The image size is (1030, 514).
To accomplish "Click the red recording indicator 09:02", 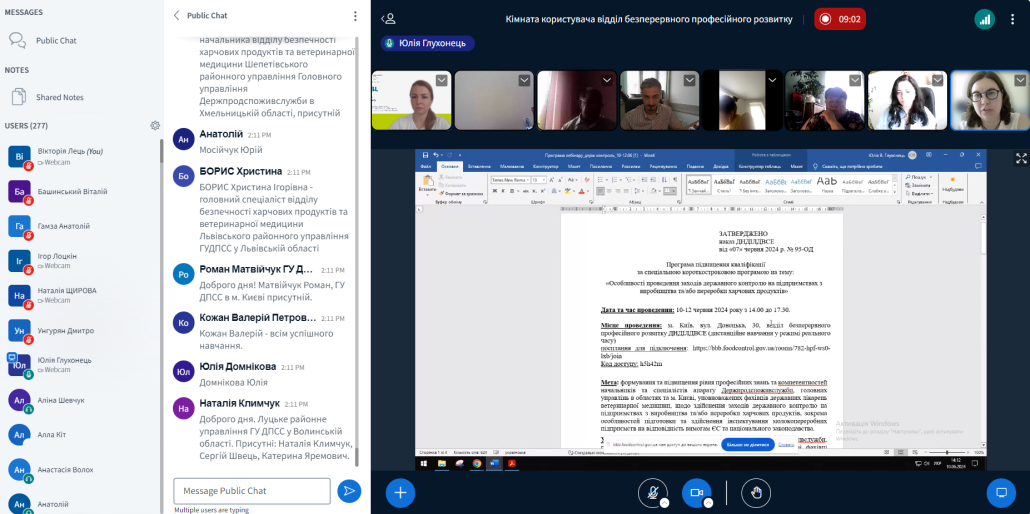I will [x=840, y=18].
